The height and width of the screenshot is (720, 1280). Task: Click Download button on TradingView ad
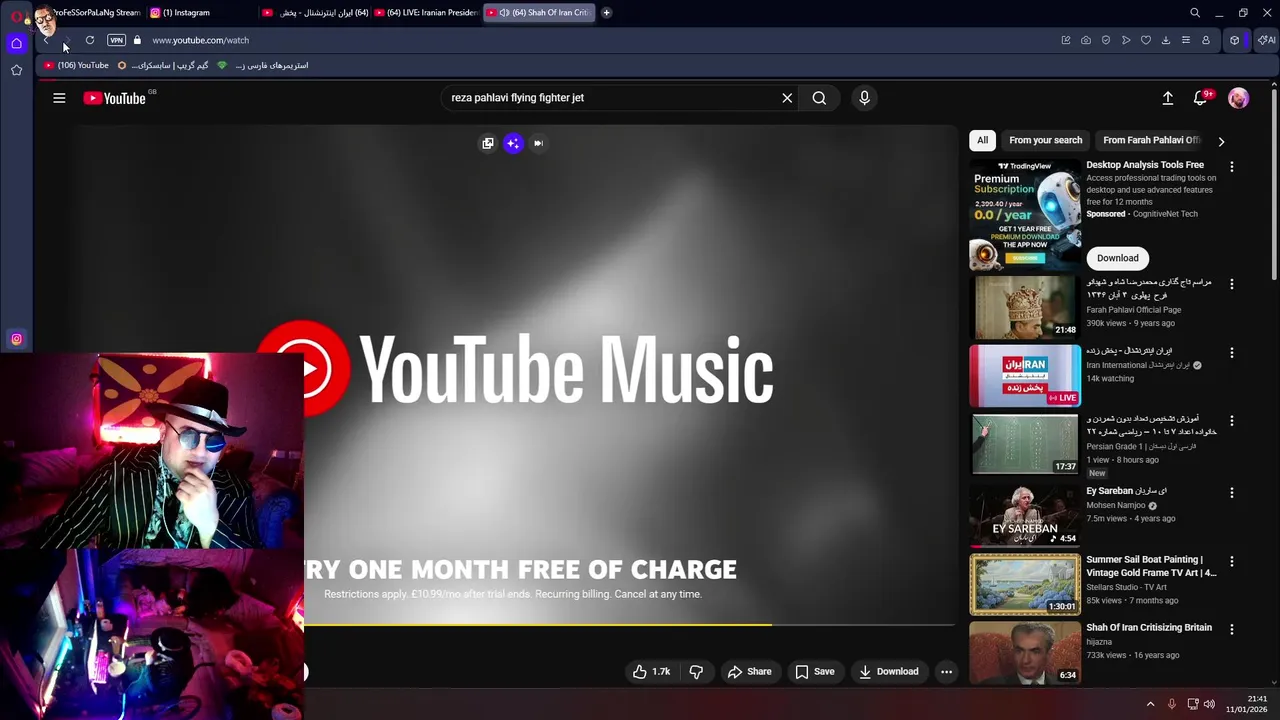(1118, 258)
